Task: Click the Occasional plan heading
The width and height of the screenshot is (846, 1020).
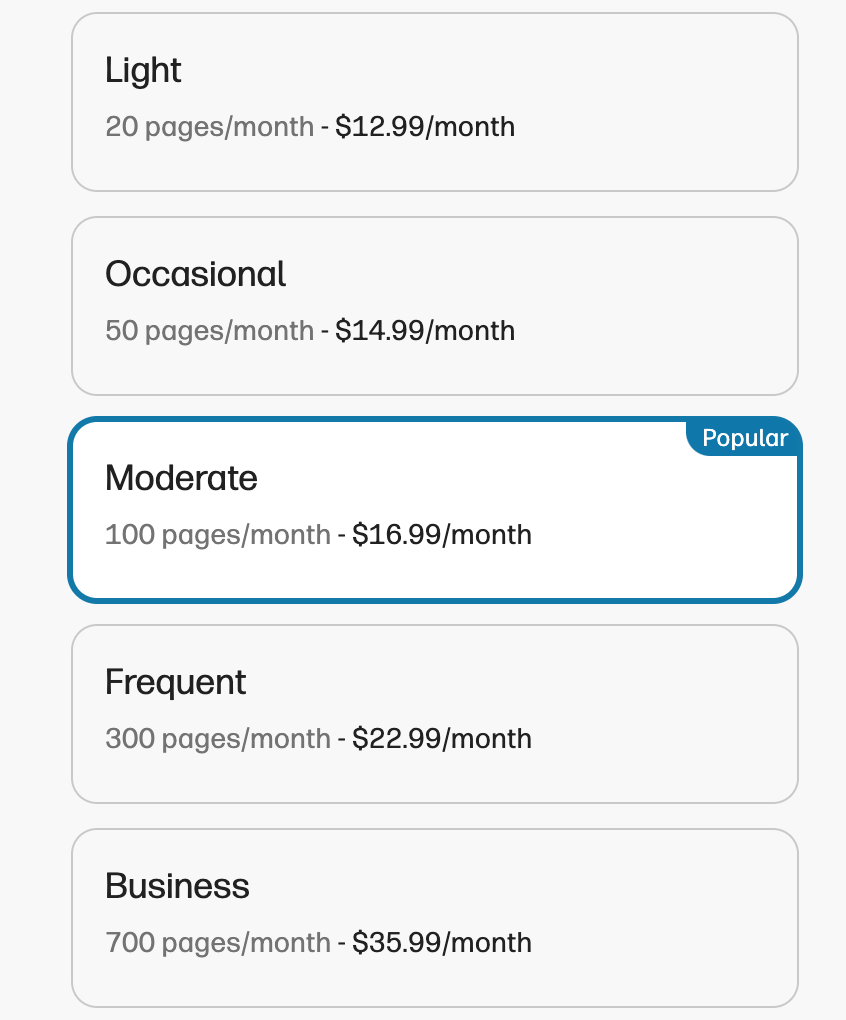Action: pos(195,274)
